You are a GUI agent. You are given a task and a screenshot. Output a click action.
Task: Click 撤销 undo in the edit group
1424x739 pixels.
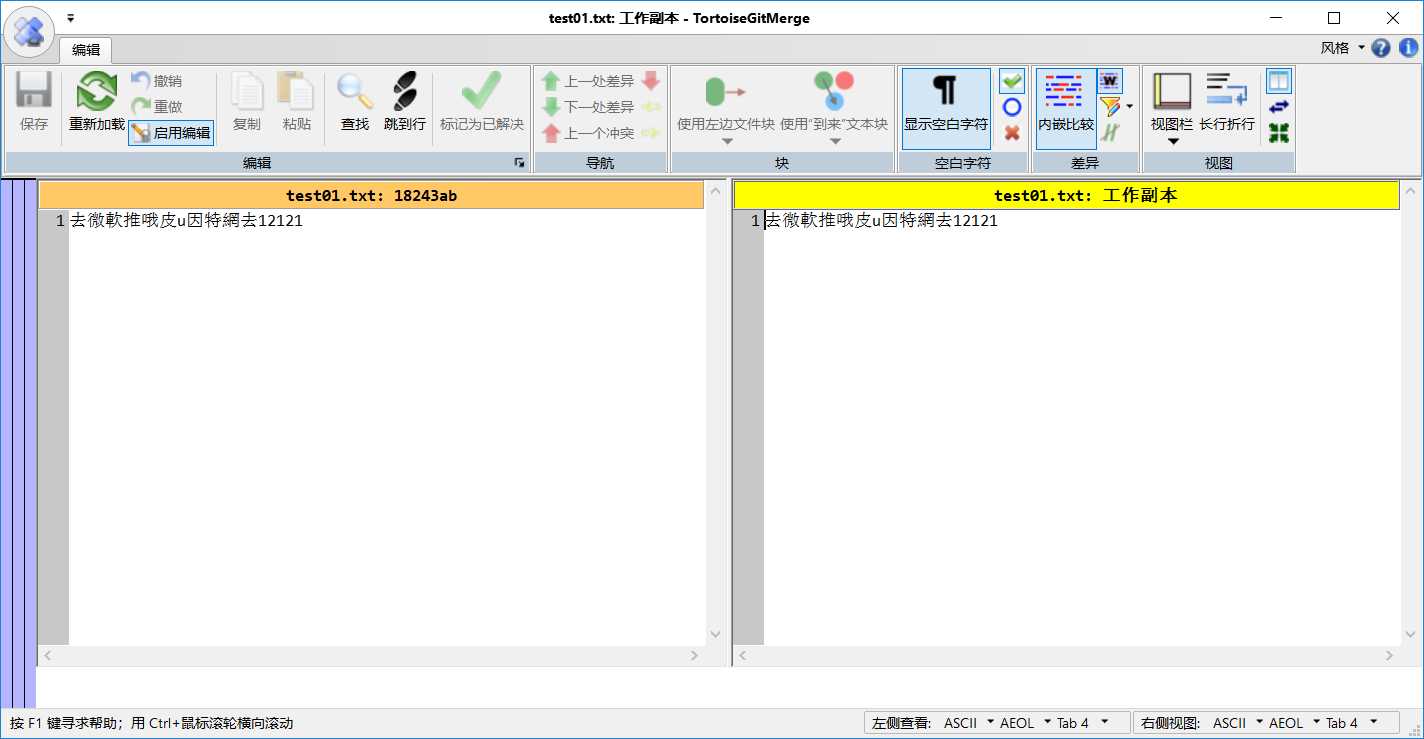[x=157, y=80]
